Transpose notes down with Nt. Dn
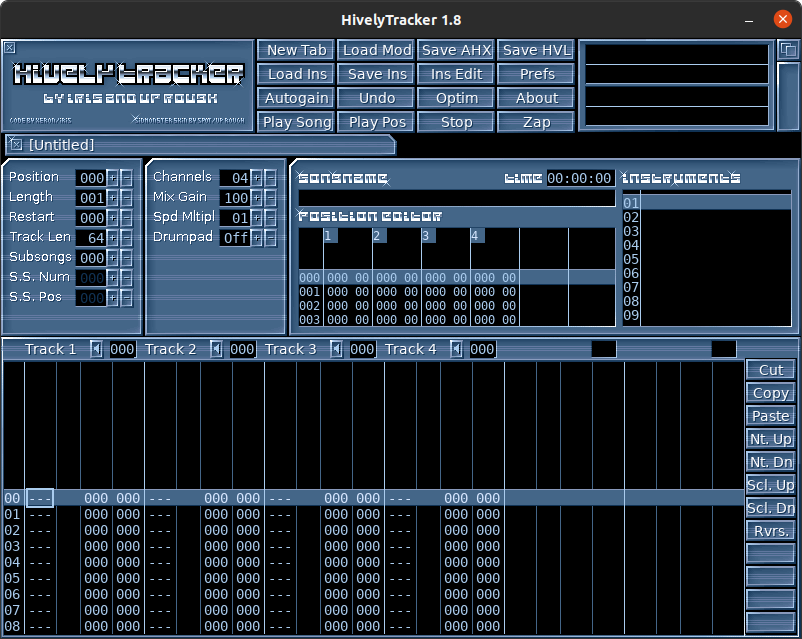802x639 pixels. [x=770, y=462]
